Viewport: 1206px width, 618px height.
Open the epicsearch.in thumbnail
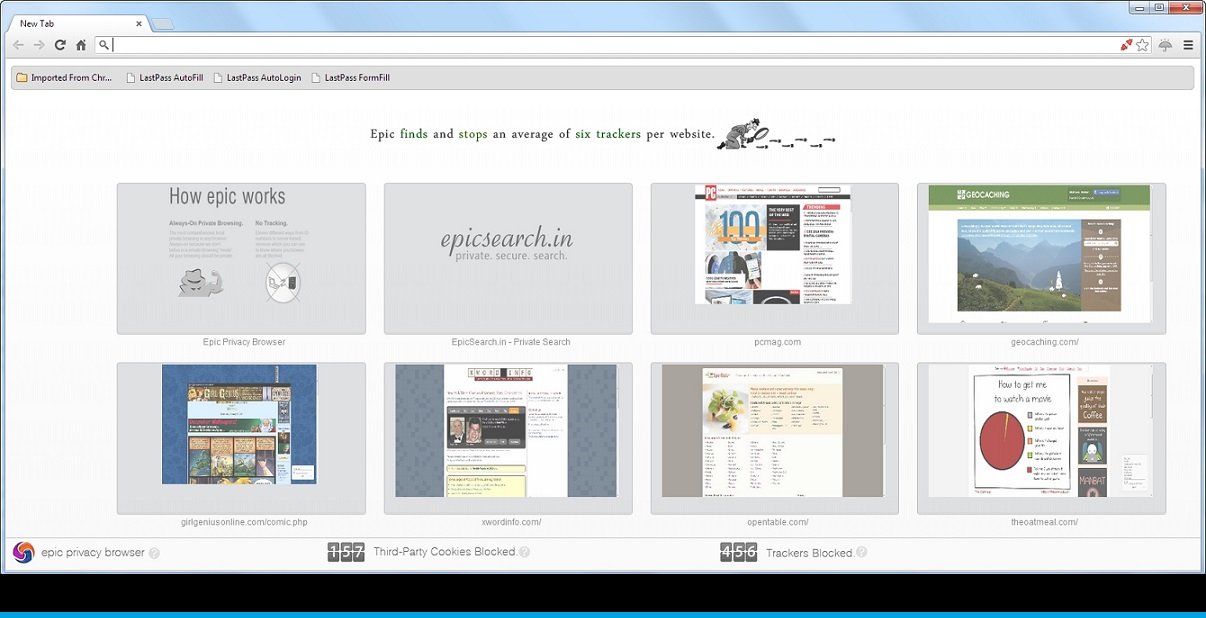point(508,258)
